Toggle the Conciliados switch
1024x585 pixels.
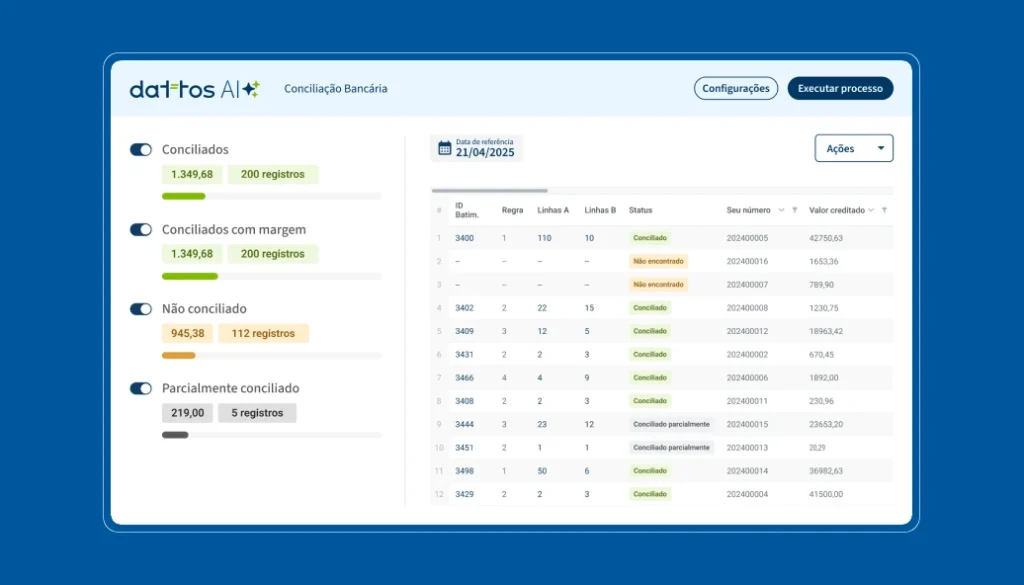(x=141, y=149)
